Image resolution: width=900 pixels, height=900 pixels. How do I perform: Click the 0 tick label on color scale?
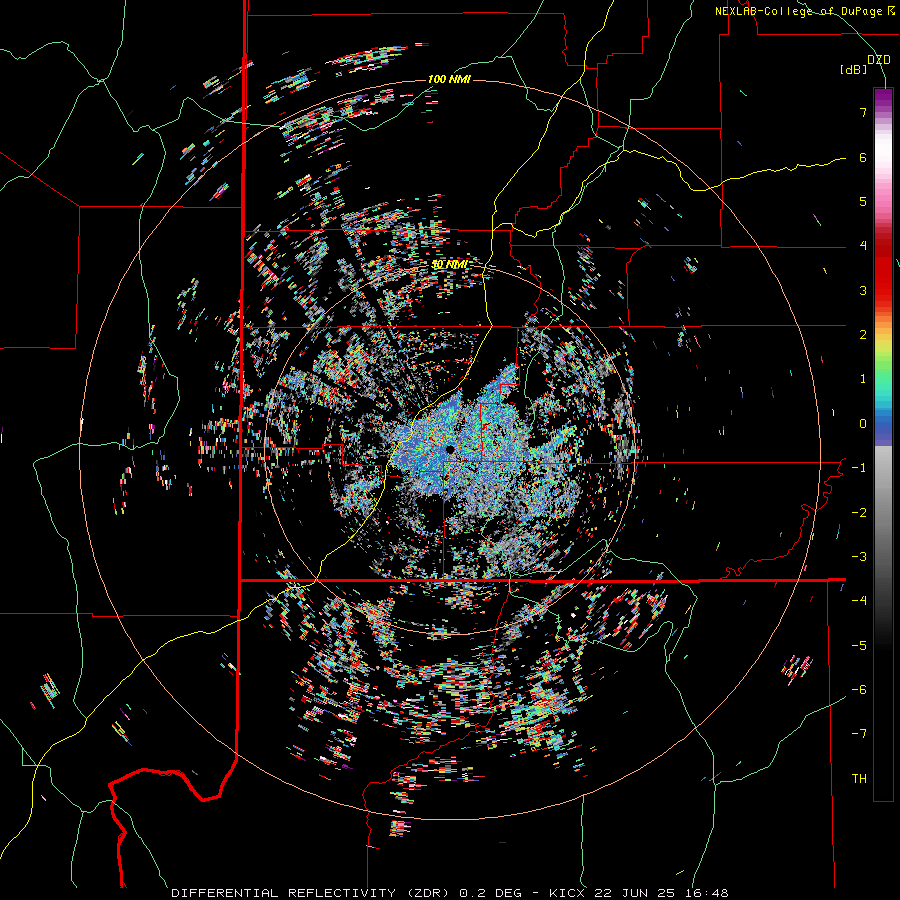(863, 424)
